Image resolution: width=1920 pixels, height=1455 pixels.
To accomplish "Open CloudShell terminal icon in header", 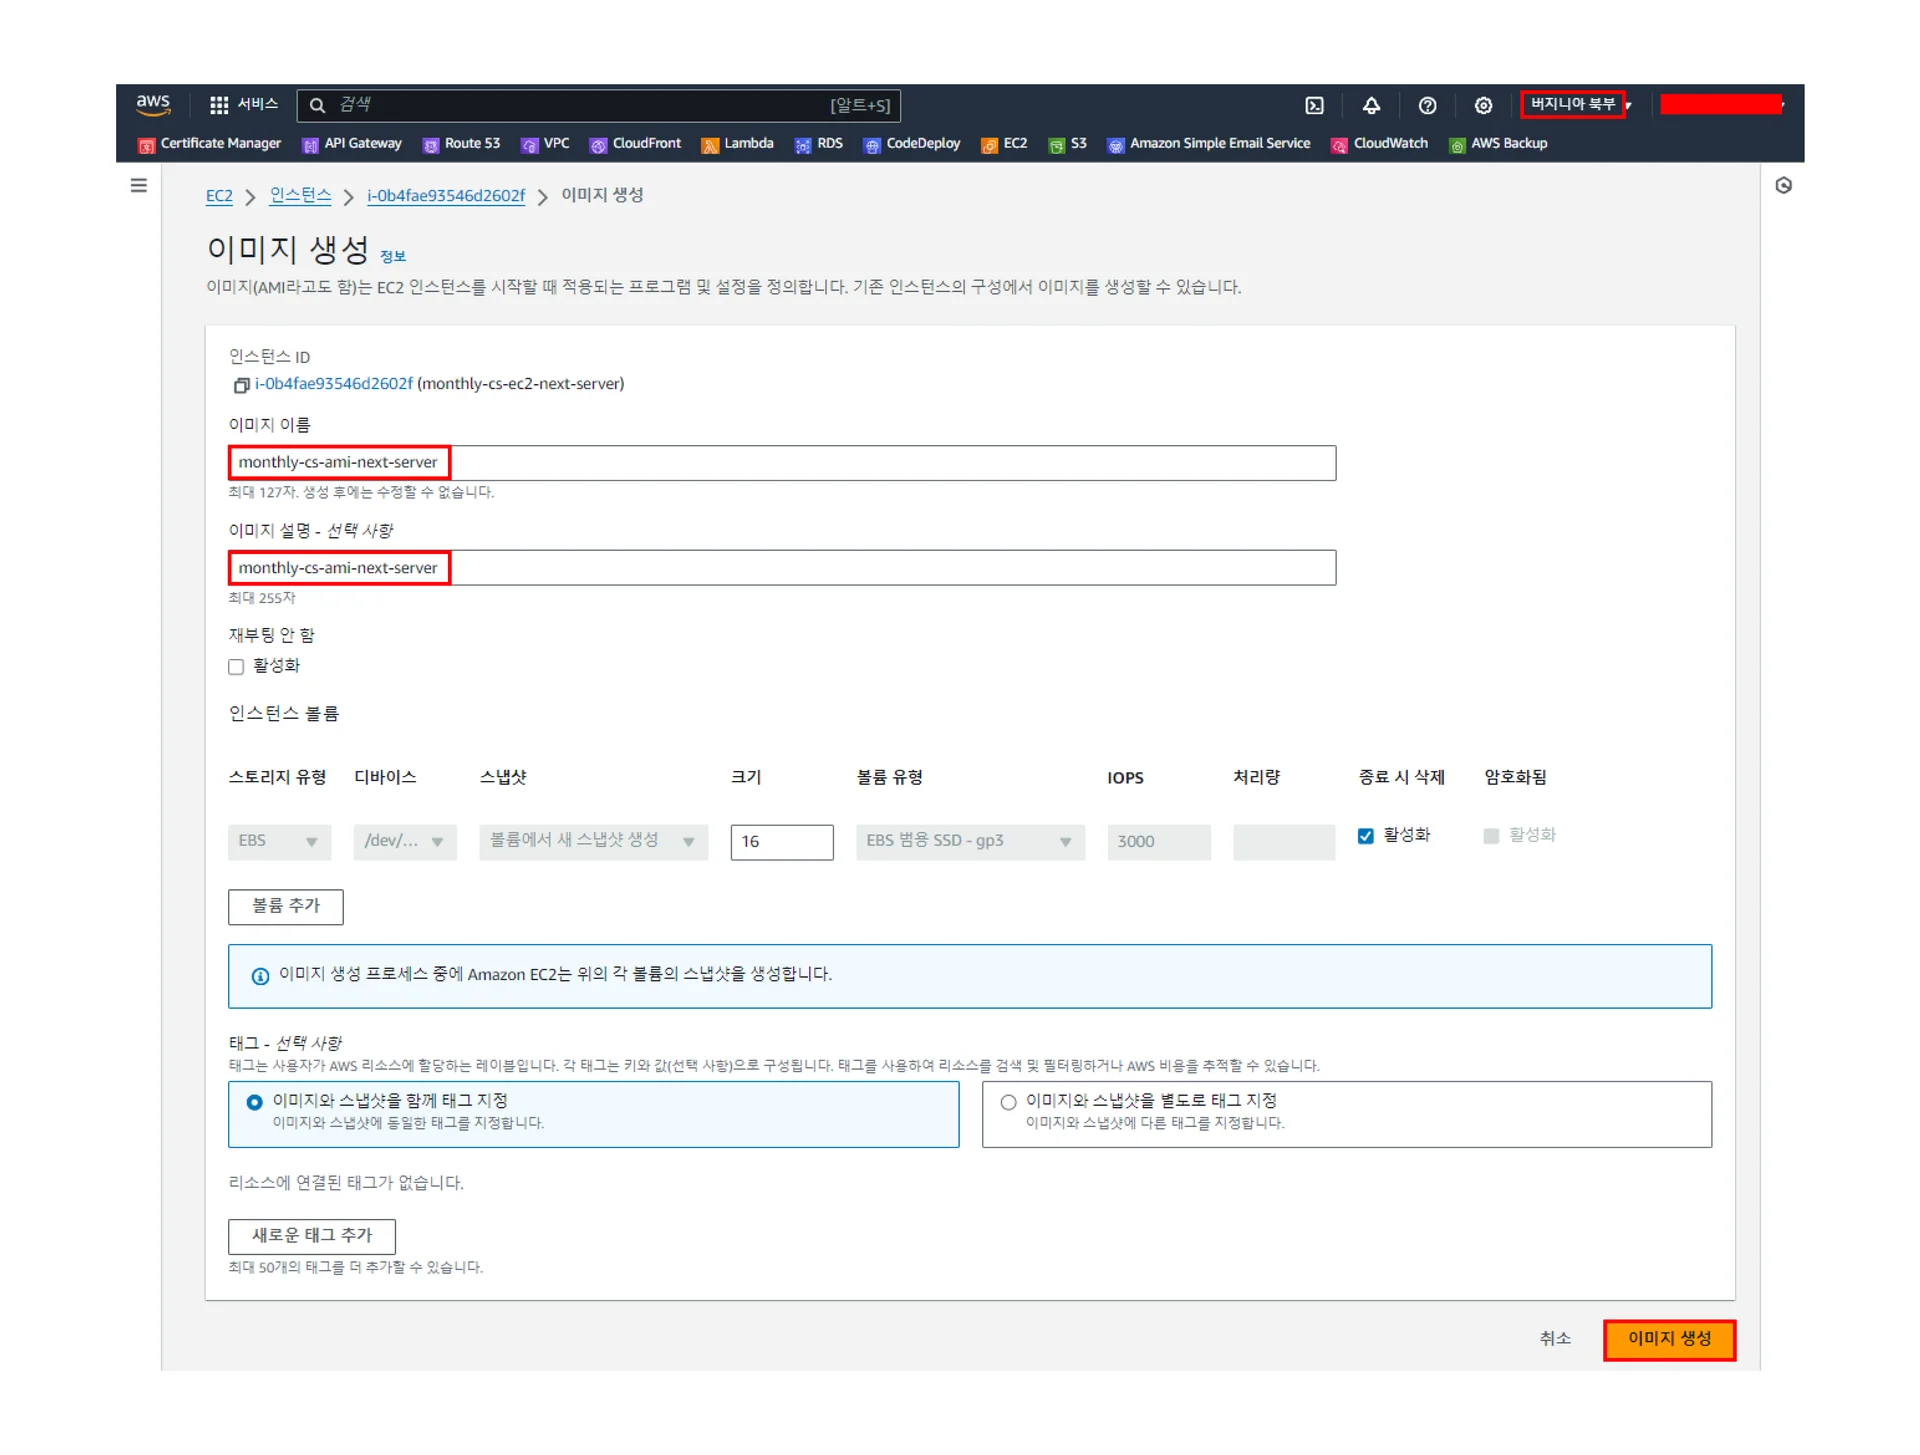I will 1314,105.
